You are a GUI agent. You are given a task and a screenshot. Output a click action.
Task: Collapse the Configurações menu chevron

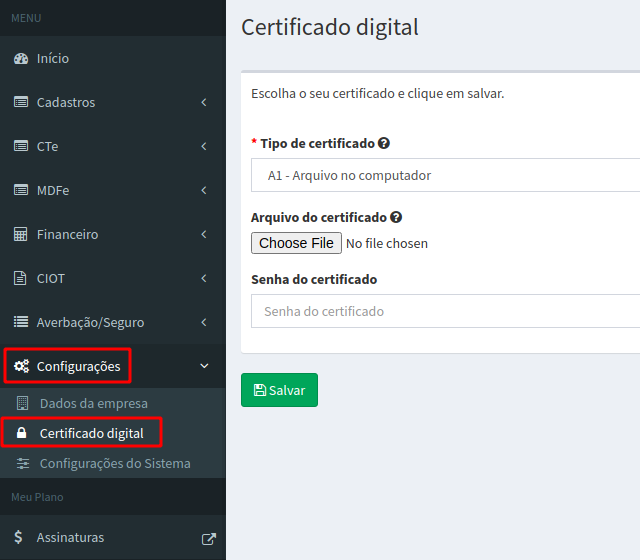[204, 366]
